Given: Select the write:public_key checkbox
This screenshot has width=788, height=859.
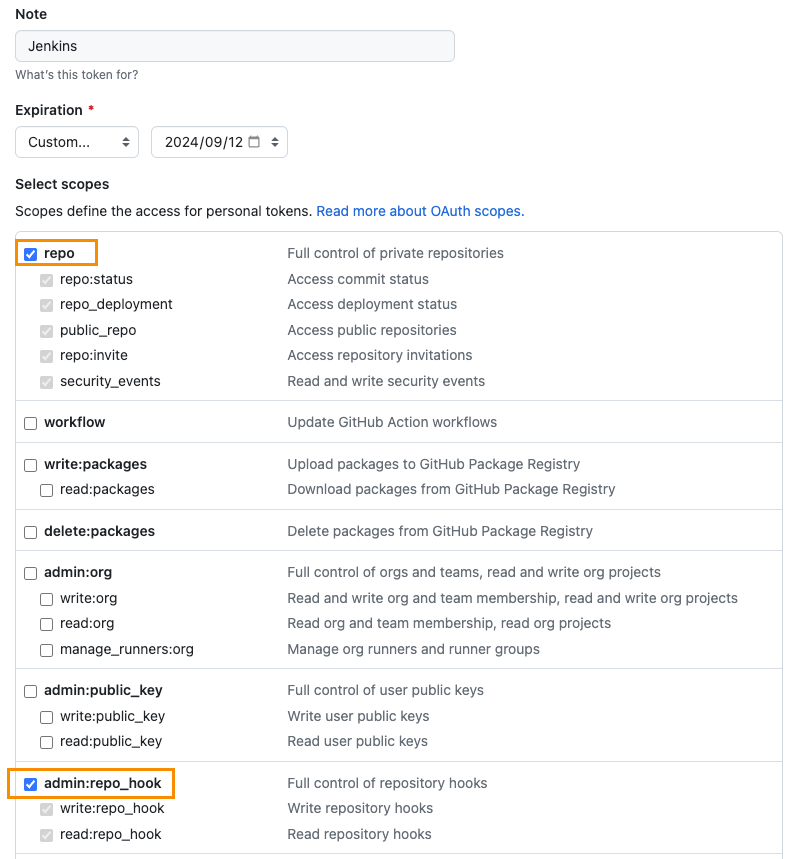Looking at the screenshot, I should pos(46,717).
